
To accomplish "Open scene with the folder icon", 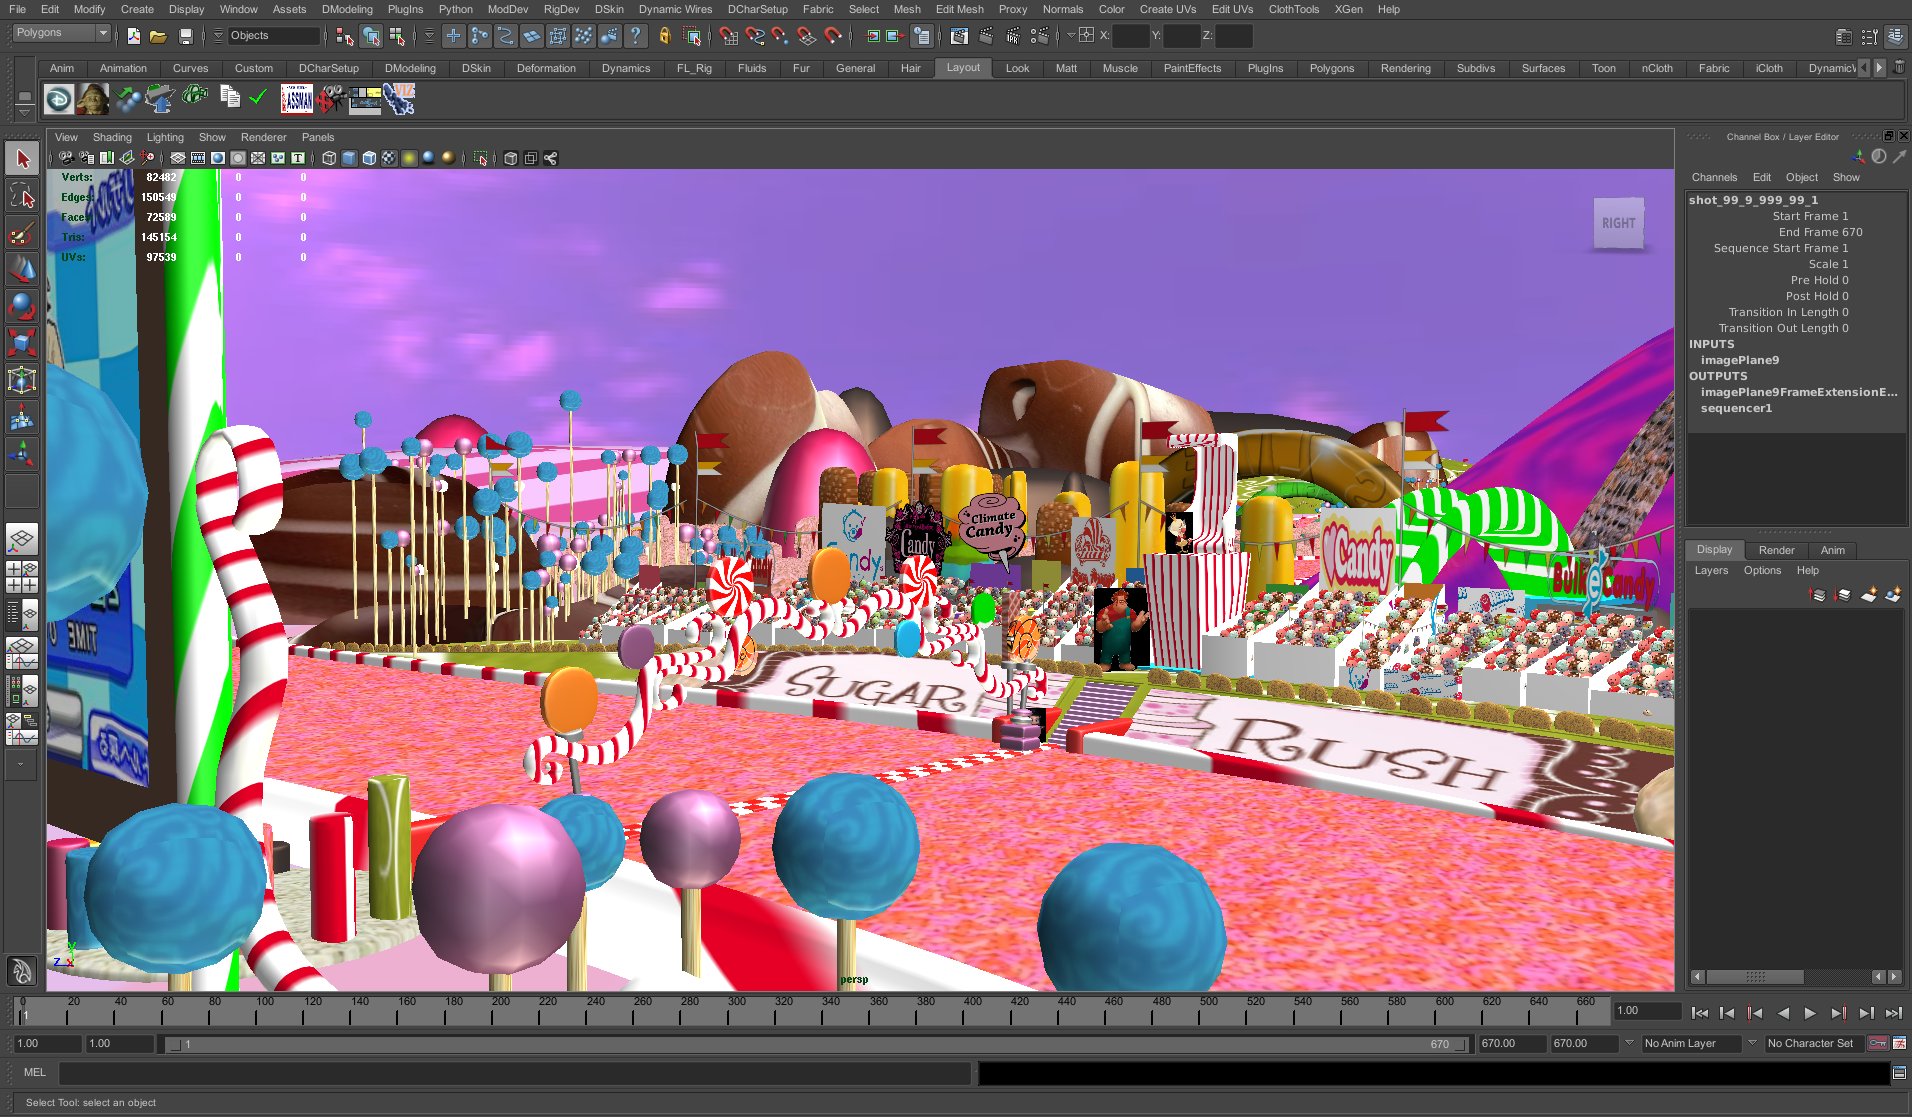I will (158, 36).
